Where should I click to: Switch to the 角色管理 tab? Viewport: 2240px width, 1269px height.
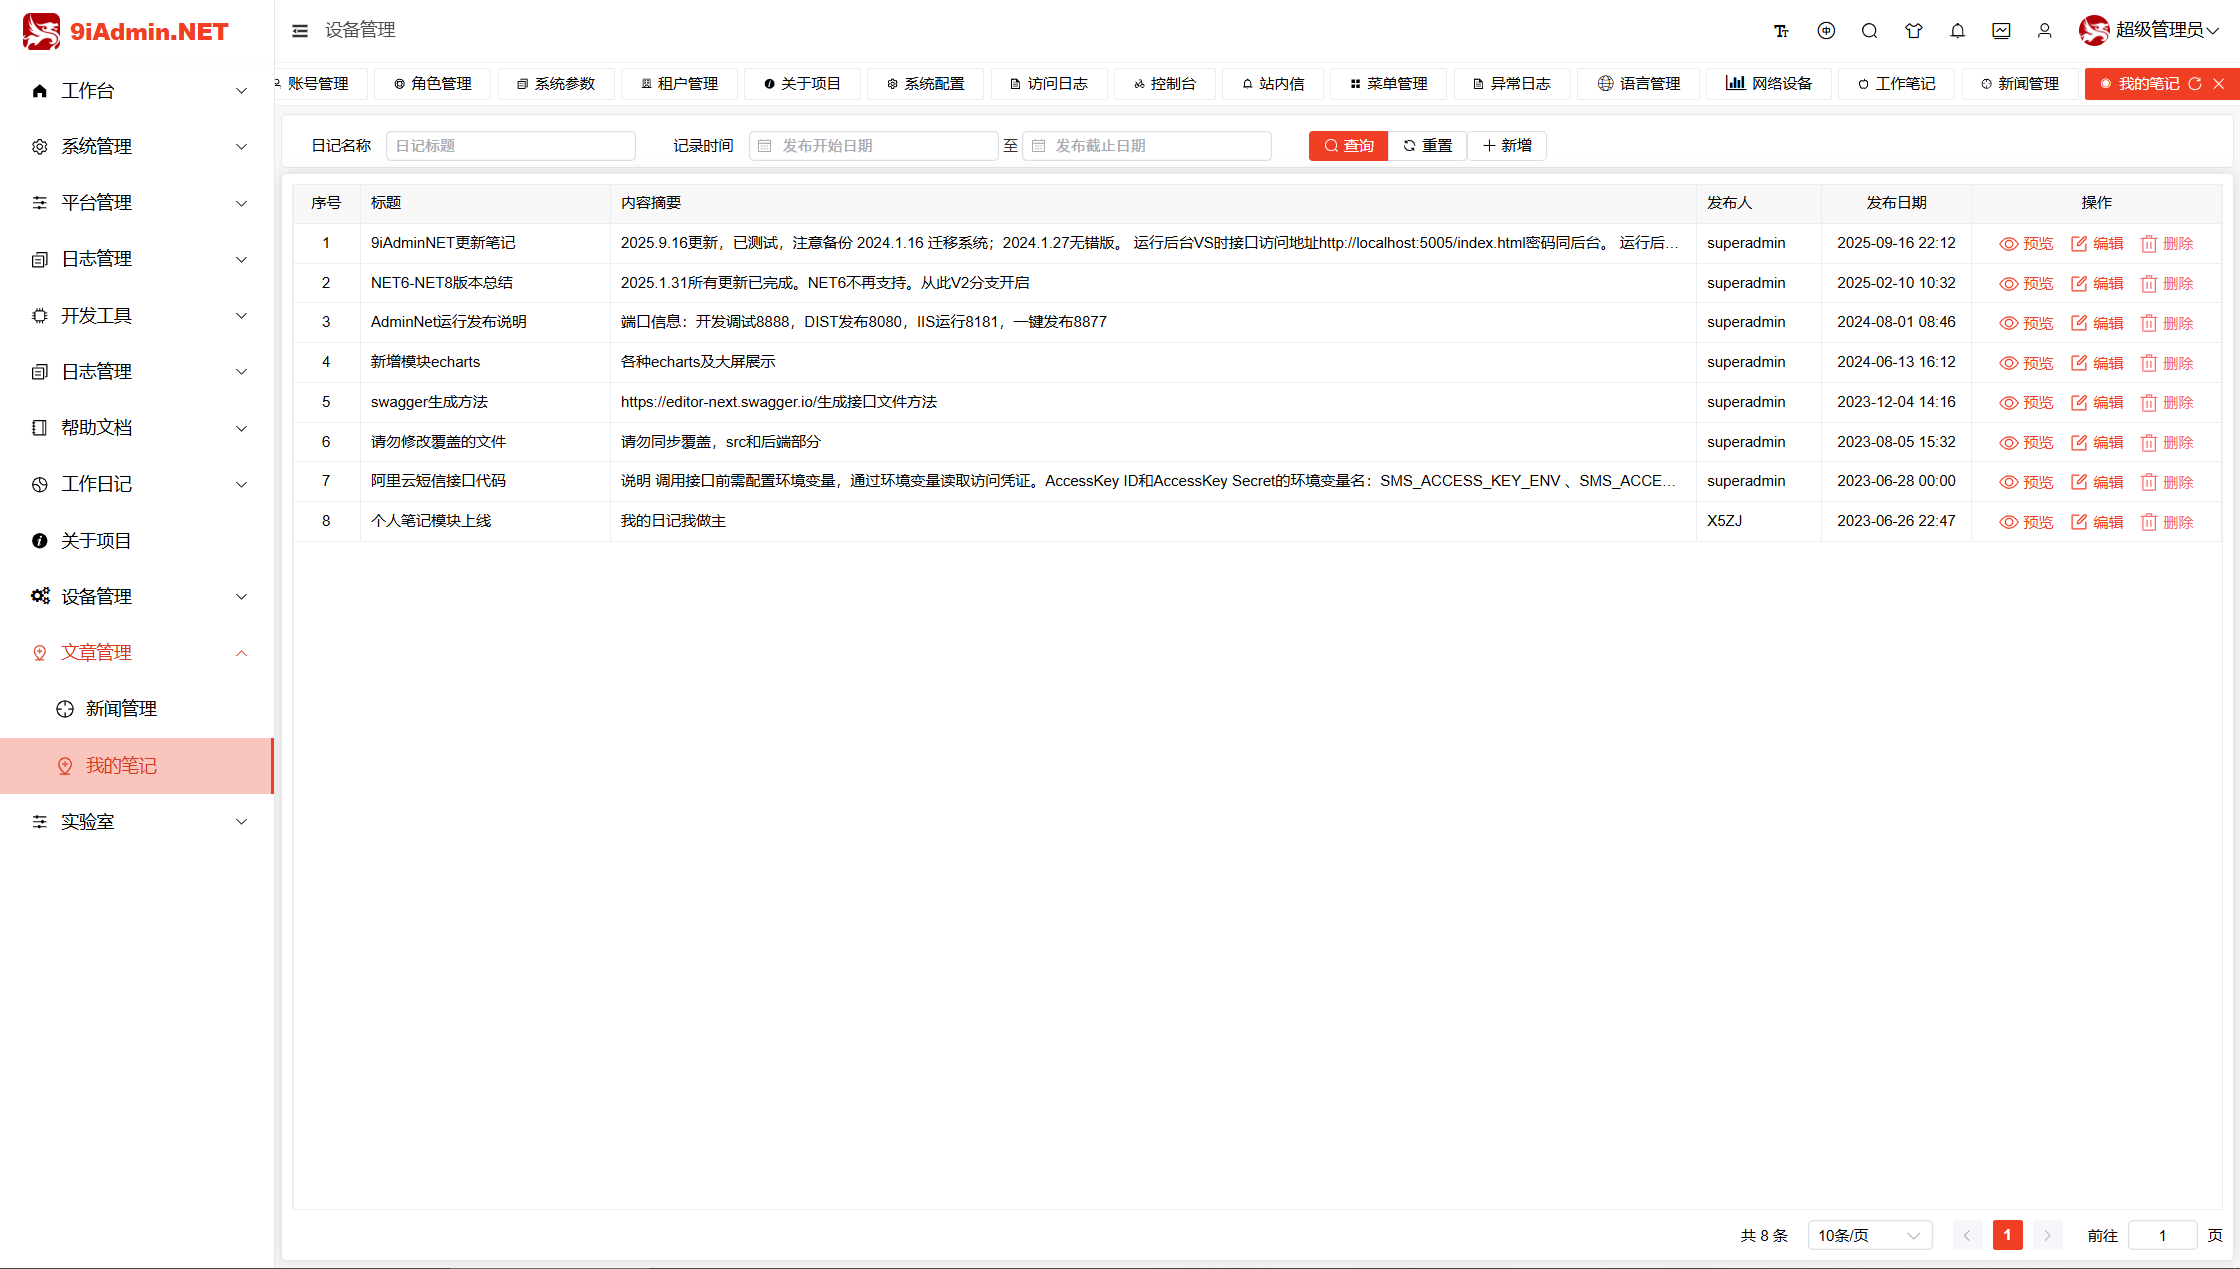tap(432, 84)
